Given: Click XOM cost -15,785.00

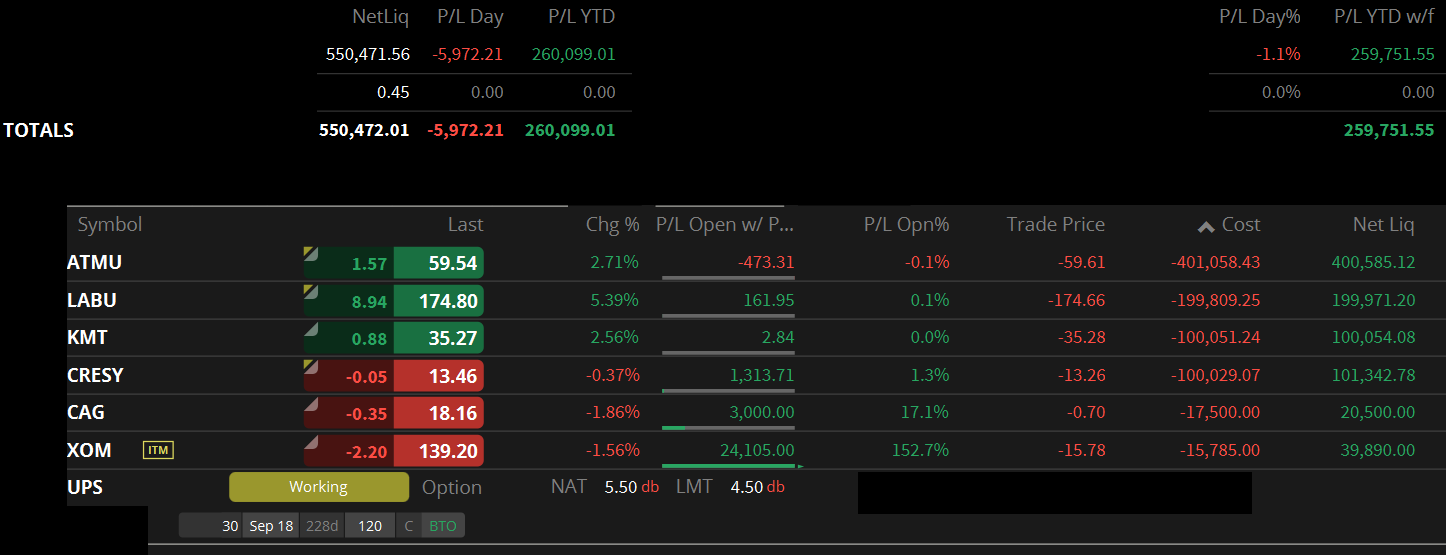Looking at the screenshot, I should pos(1220,450).
